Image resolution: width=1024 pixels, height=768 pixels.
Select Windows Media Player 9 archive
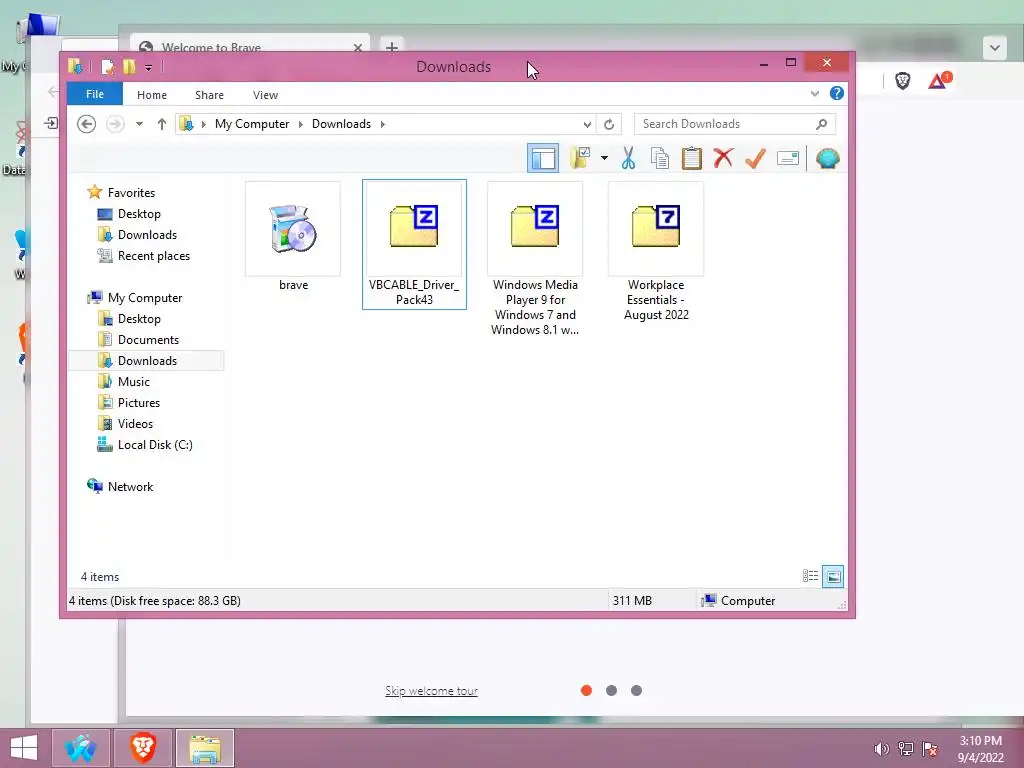click(535, 259)
